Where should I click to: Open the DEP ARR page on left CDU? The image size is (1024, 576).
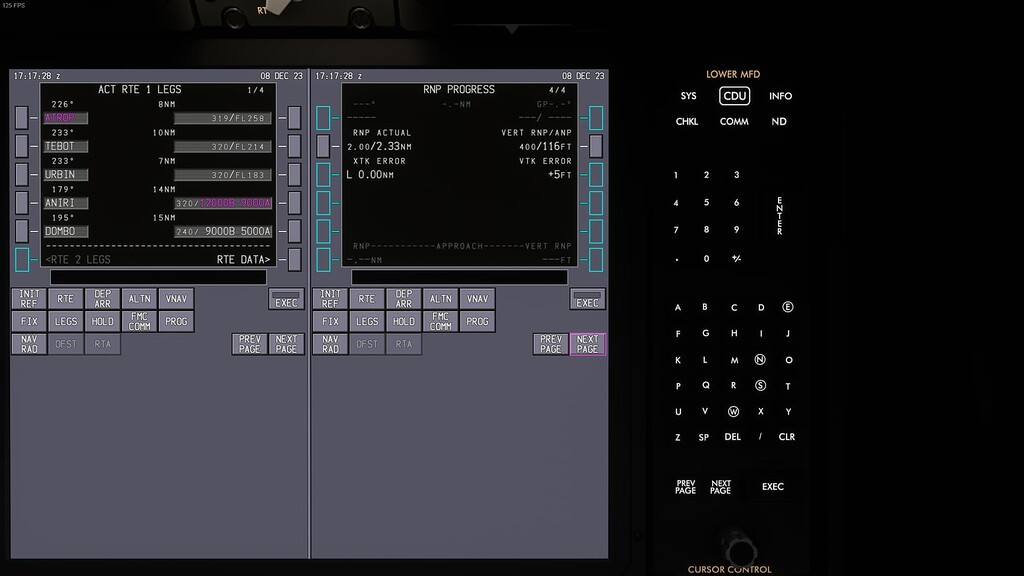click(x=103, y=296)
